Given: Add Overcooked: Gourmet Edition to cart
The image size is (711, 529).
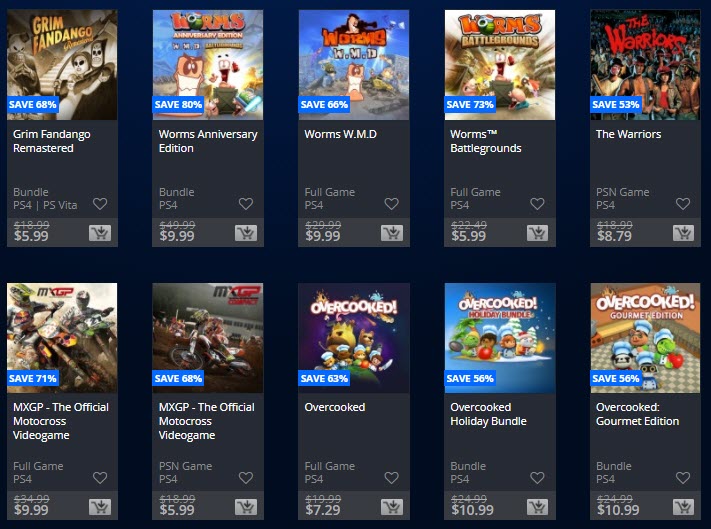Looking at the screenshot, I should 683,507.
